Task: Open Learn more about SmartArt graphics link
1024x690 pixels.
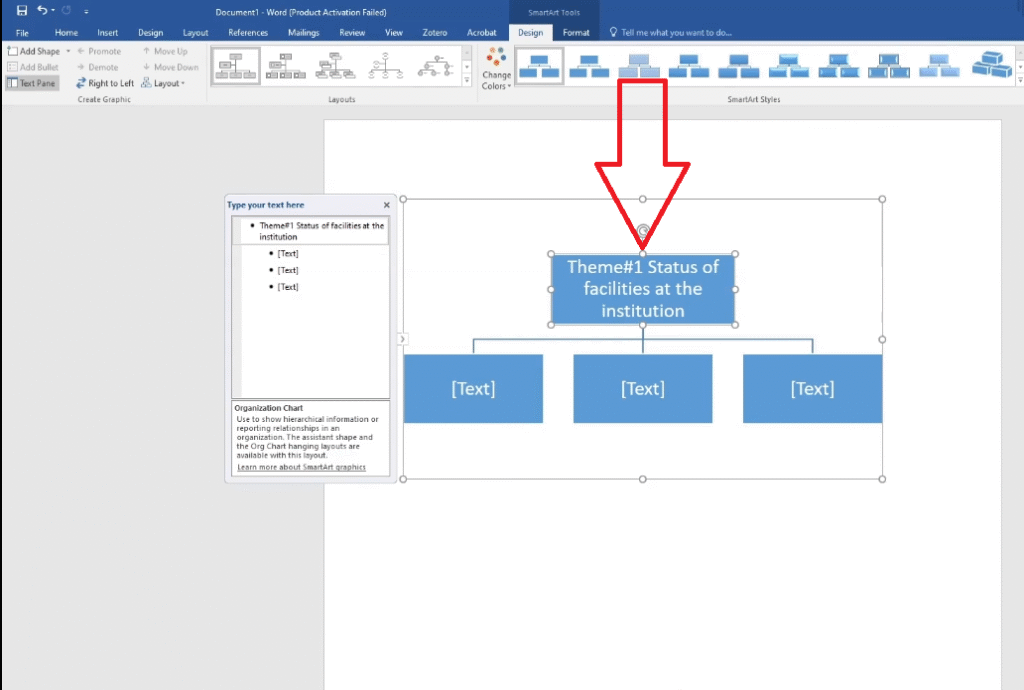Action: (301, 467)
